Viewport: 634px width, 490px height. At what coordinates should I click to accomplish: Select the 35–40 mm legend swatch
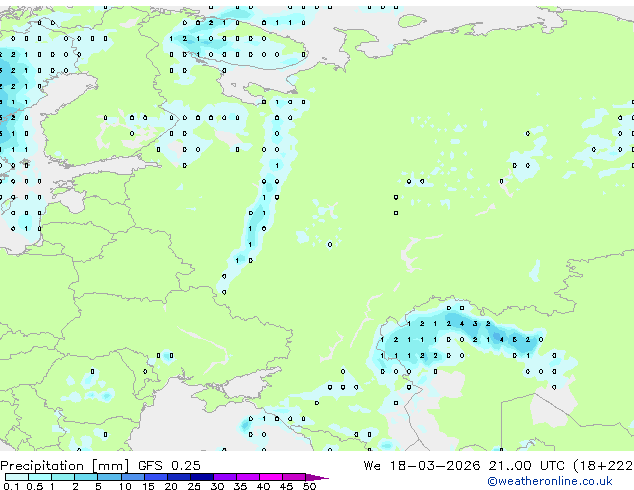point(248,477)
